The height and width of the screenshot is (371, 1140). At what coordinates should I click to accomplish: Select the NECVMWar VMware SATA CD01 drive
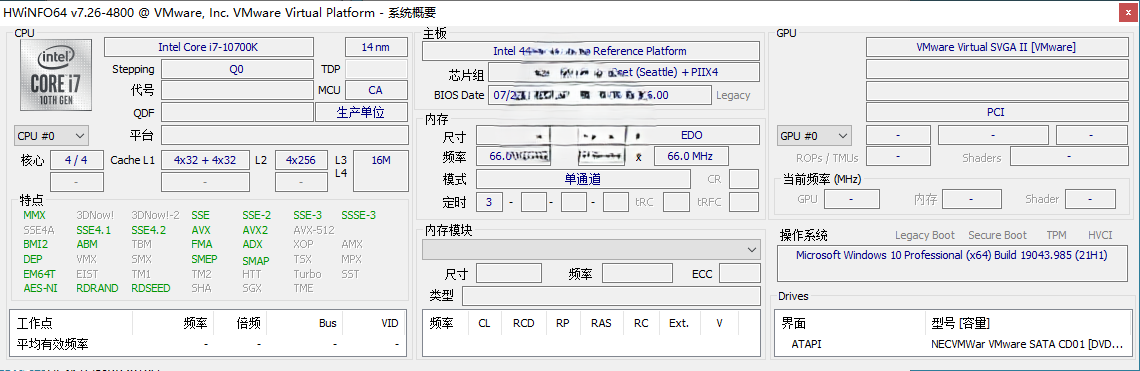point(1027,344)
